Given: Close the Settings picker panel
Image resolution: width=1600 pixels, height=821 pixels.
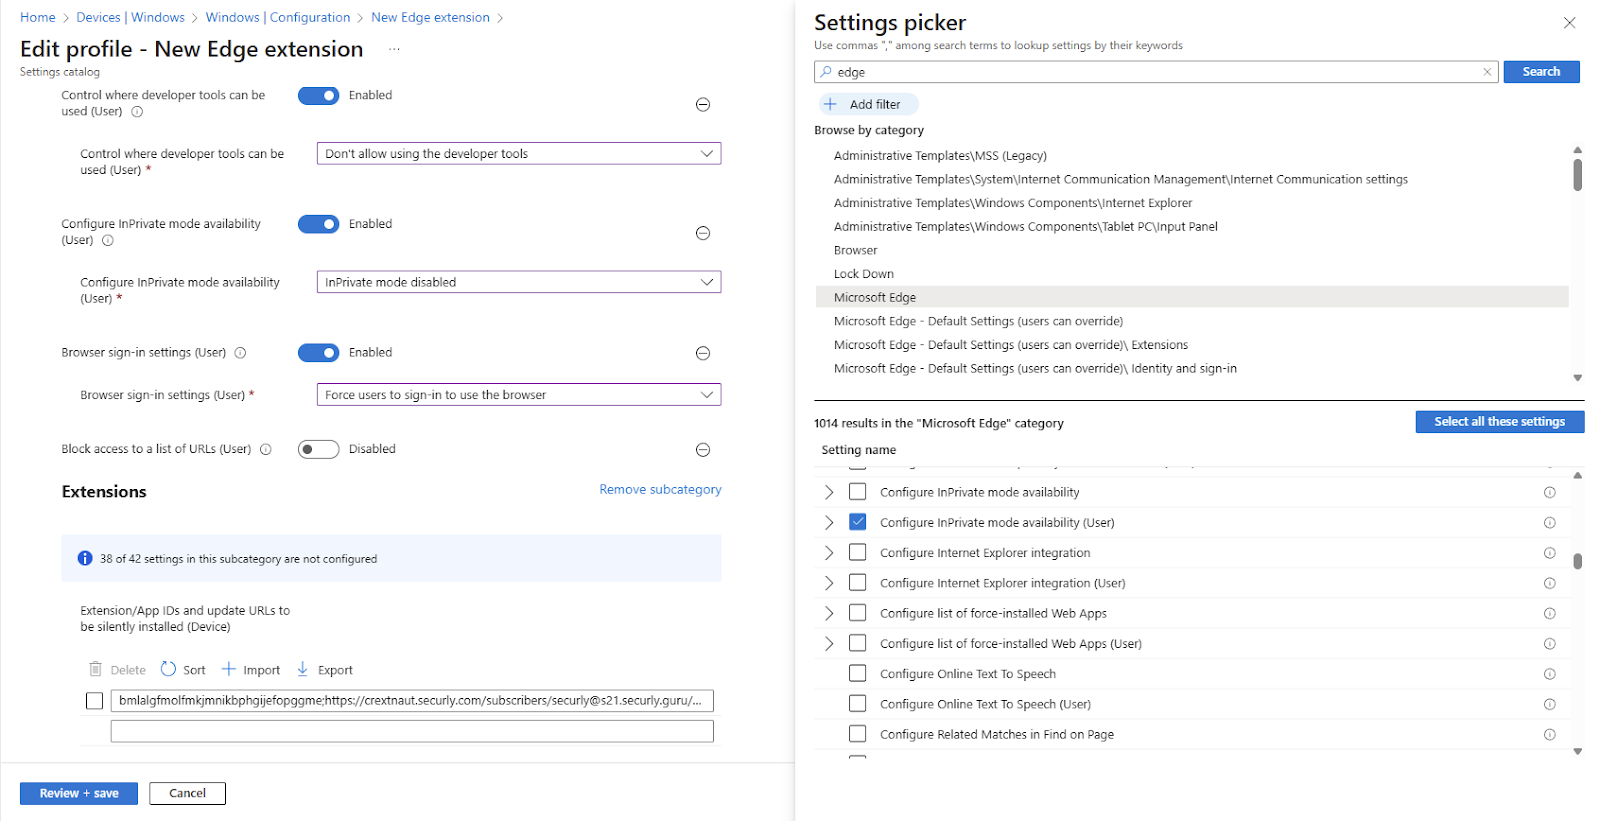Looking at the screenshot, I should tap(1569, 23).
